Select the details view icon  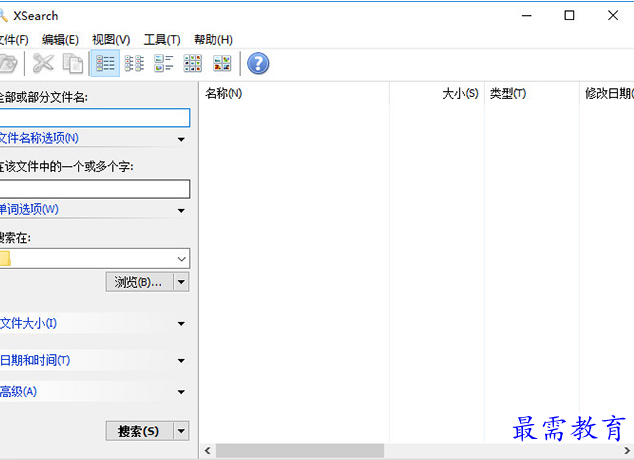[105, 63]
